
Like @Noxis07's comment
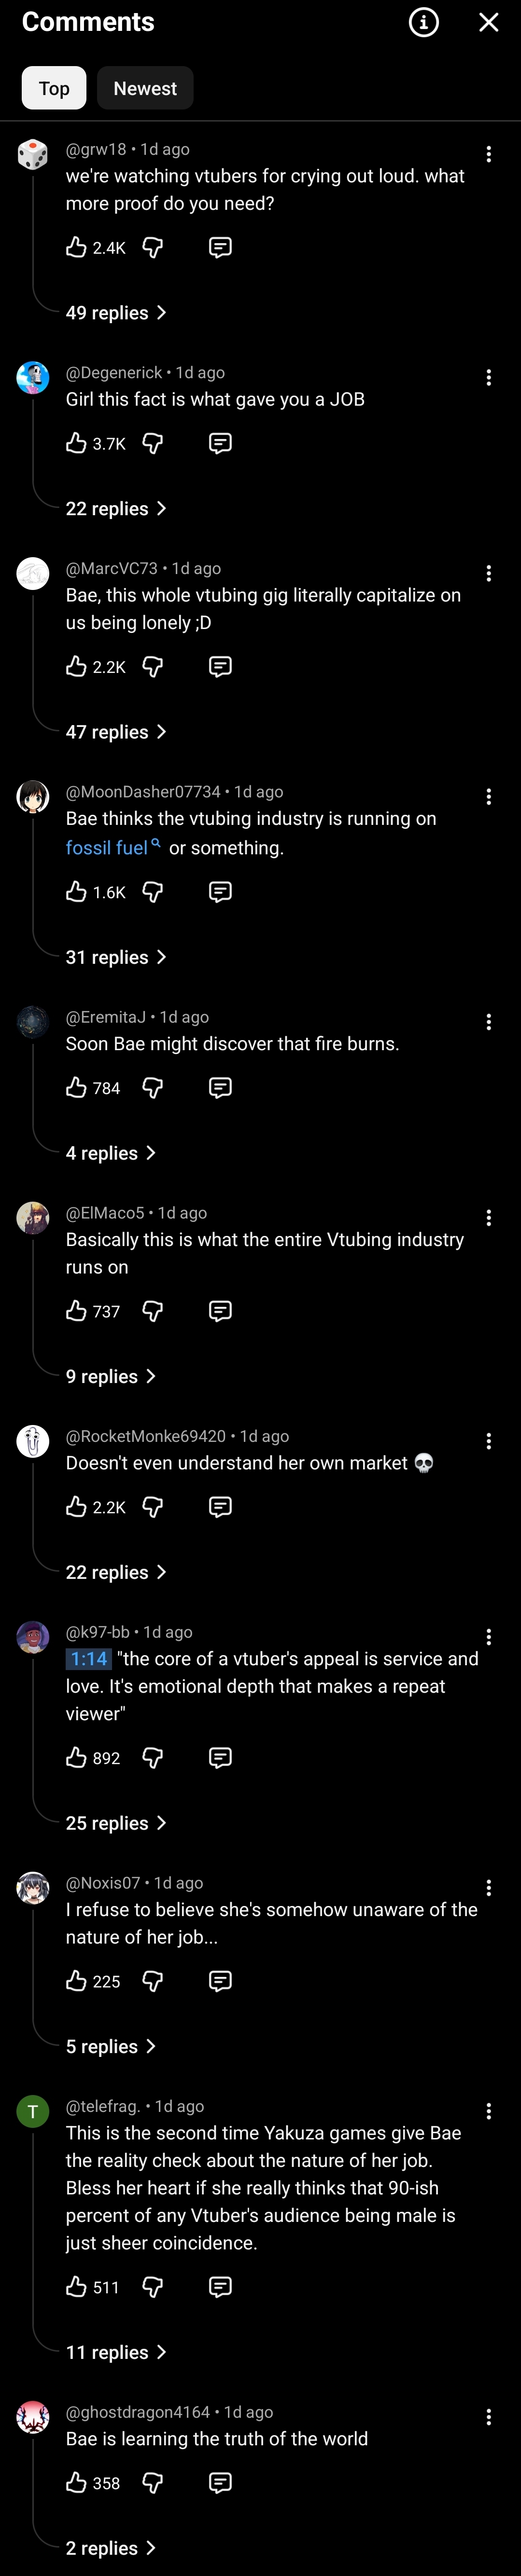point(76,1981)
